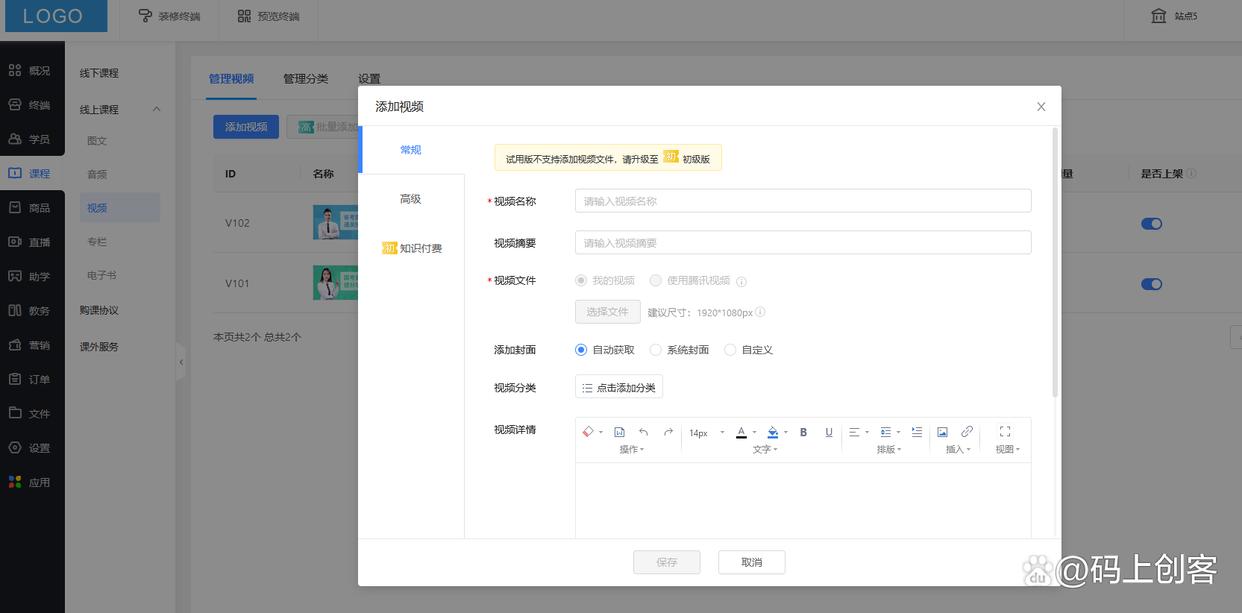The width and height of the screenshot is (1242, 613).
Task: Click the text alignment icon
Action: pyautogui.click(x=854, y=432)
